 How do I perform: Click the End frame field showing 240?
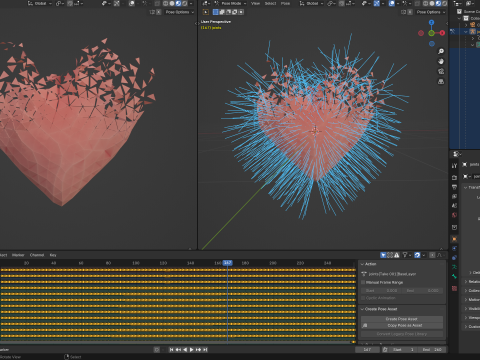pos(432,350)
